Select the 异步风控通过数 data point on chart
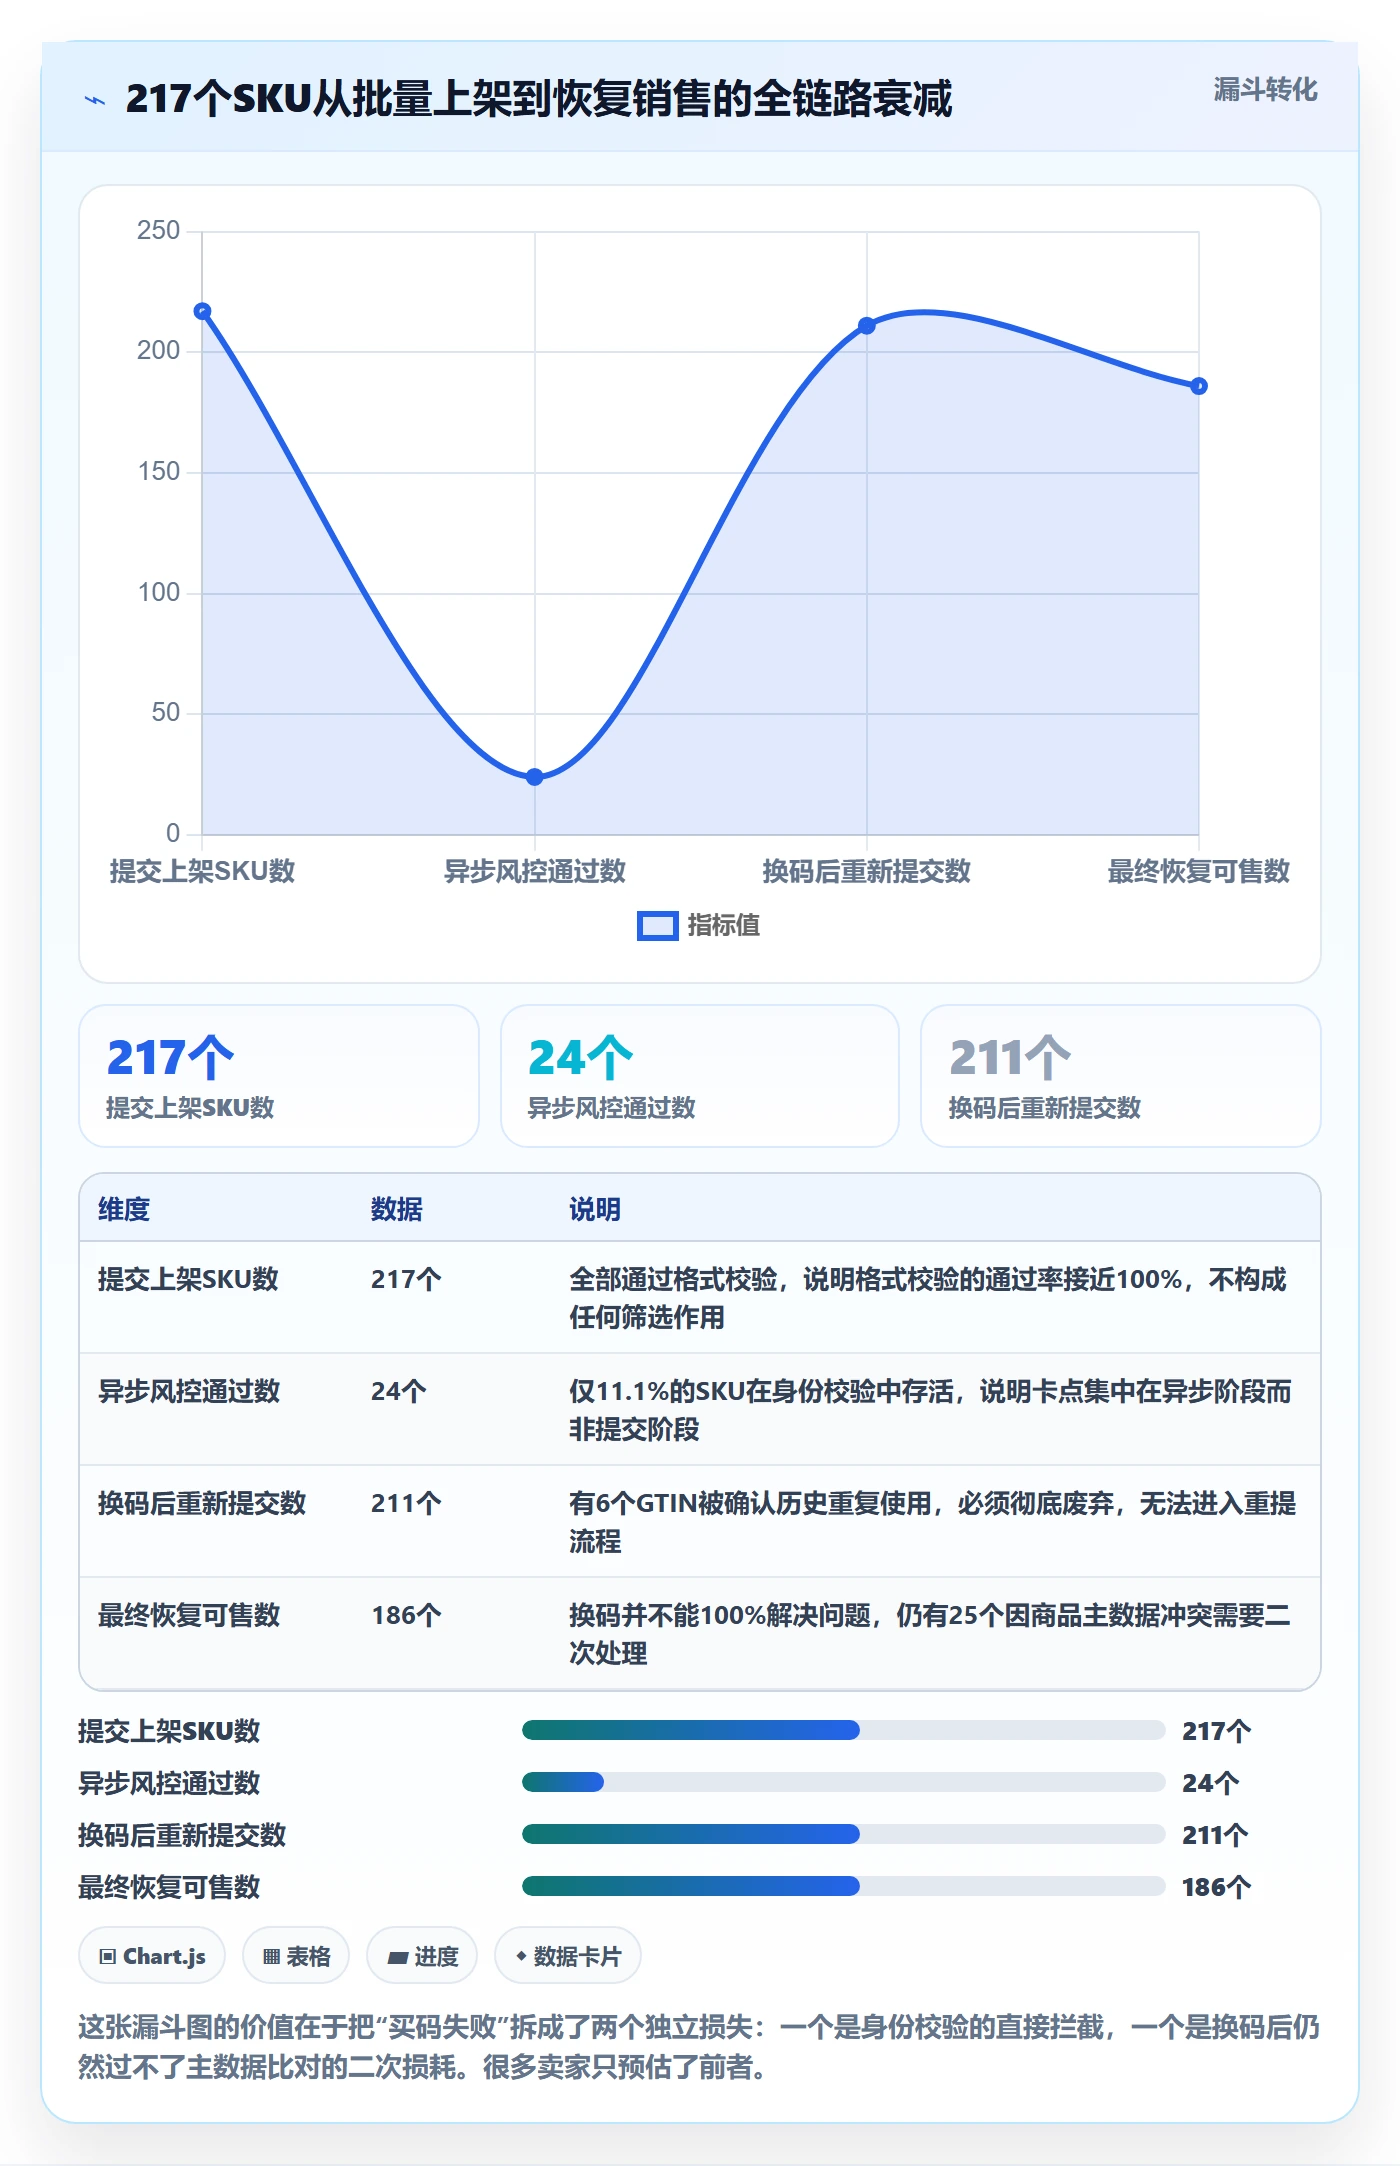This screenshot has height=2166, width=1400. tap(535, 777)
